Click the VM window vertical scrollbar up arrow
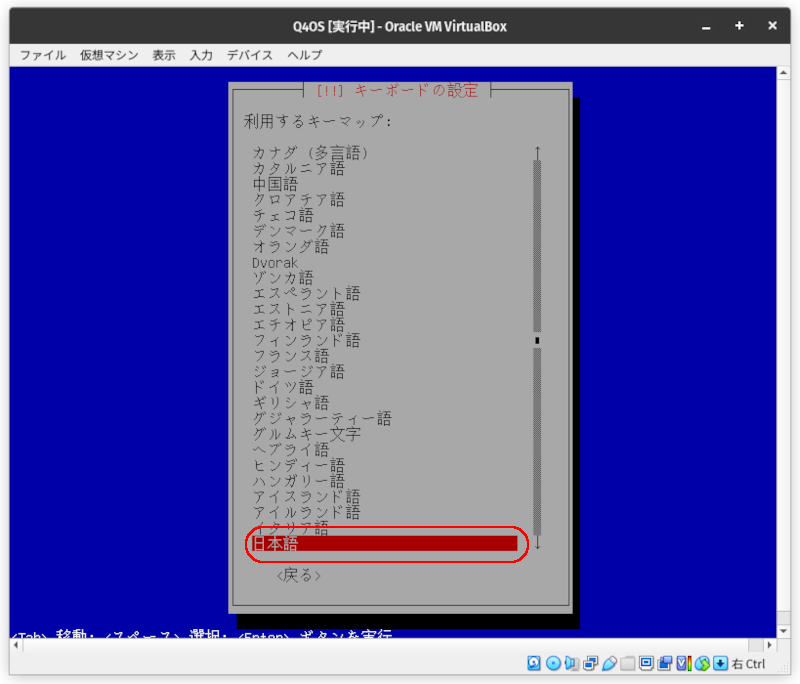The image size is (800, 684). click(x=783, y=73)
